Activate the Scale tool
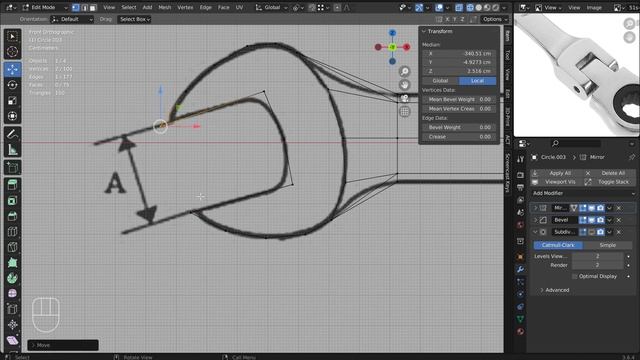The height and width of the screenshot is (360, 640). (12, 100)
